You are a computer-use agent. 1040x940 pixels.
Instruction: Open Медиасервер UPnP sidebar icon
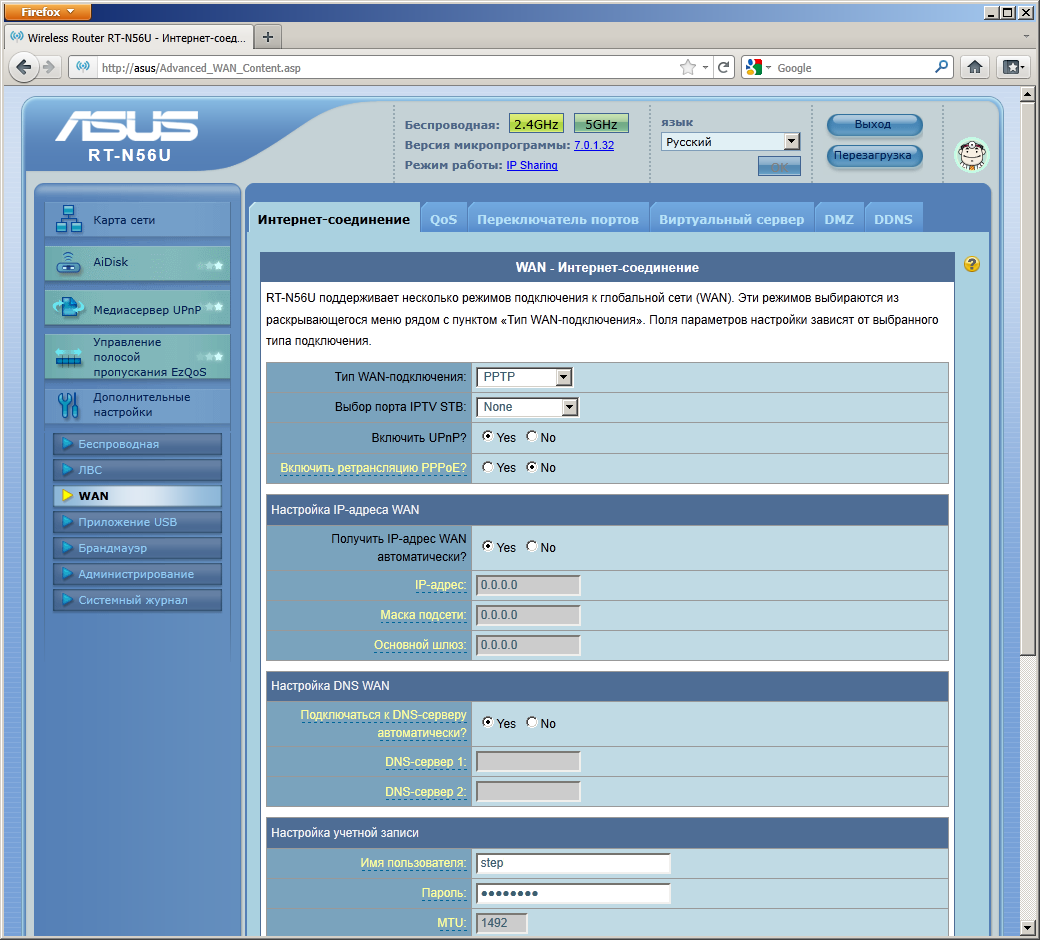coord(68,306)
